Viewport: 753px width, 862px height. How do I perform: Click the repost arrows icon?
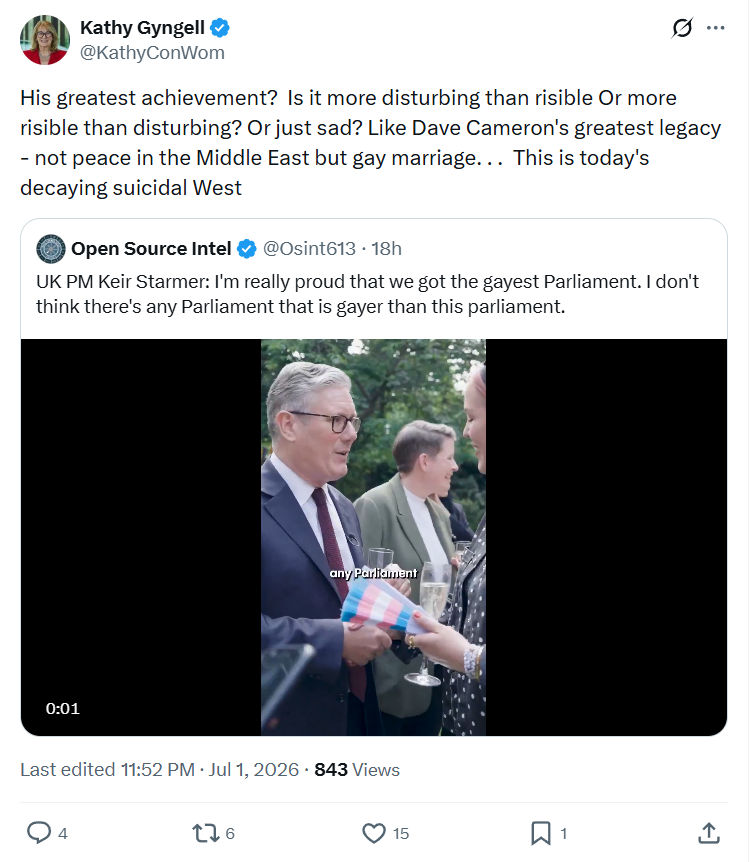pyautogui.click(x=206, y=833)
